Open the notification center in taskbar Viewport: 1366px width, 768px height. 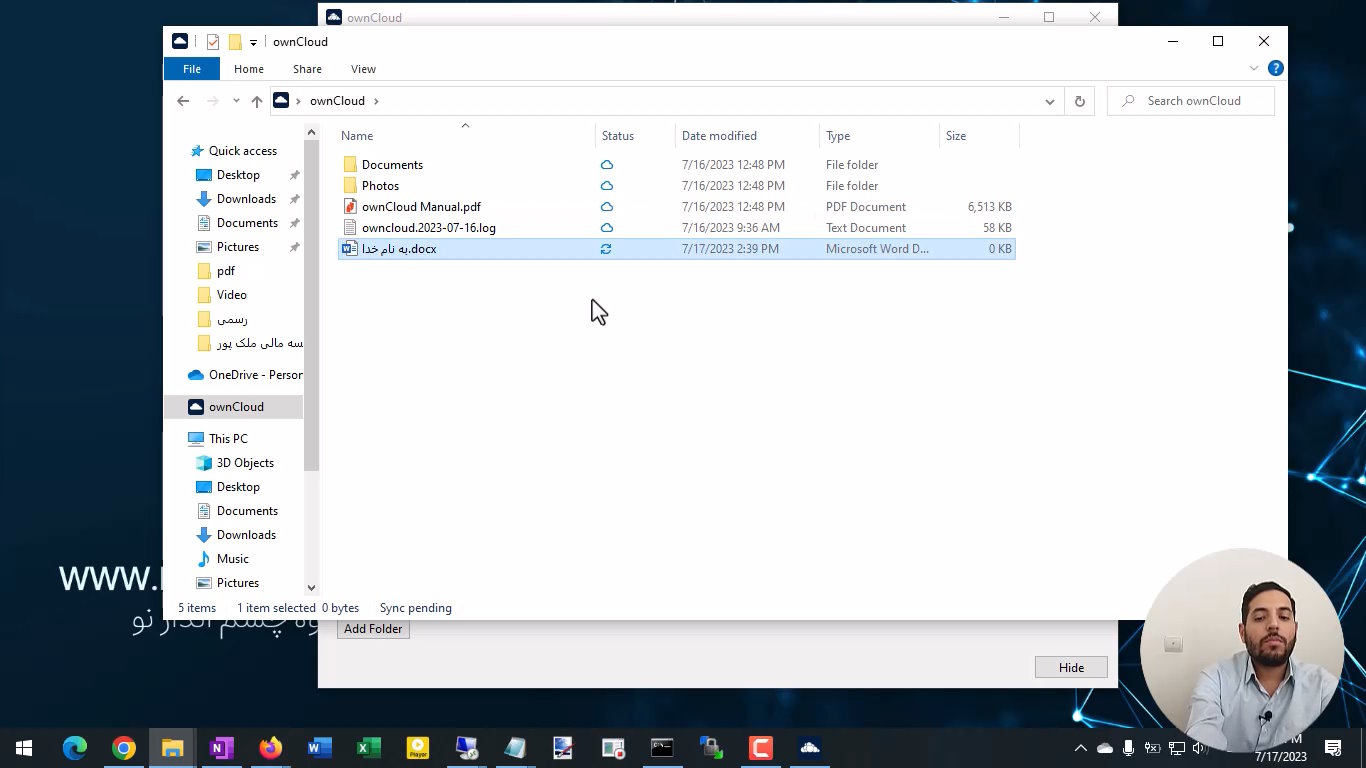[1333, 748]
